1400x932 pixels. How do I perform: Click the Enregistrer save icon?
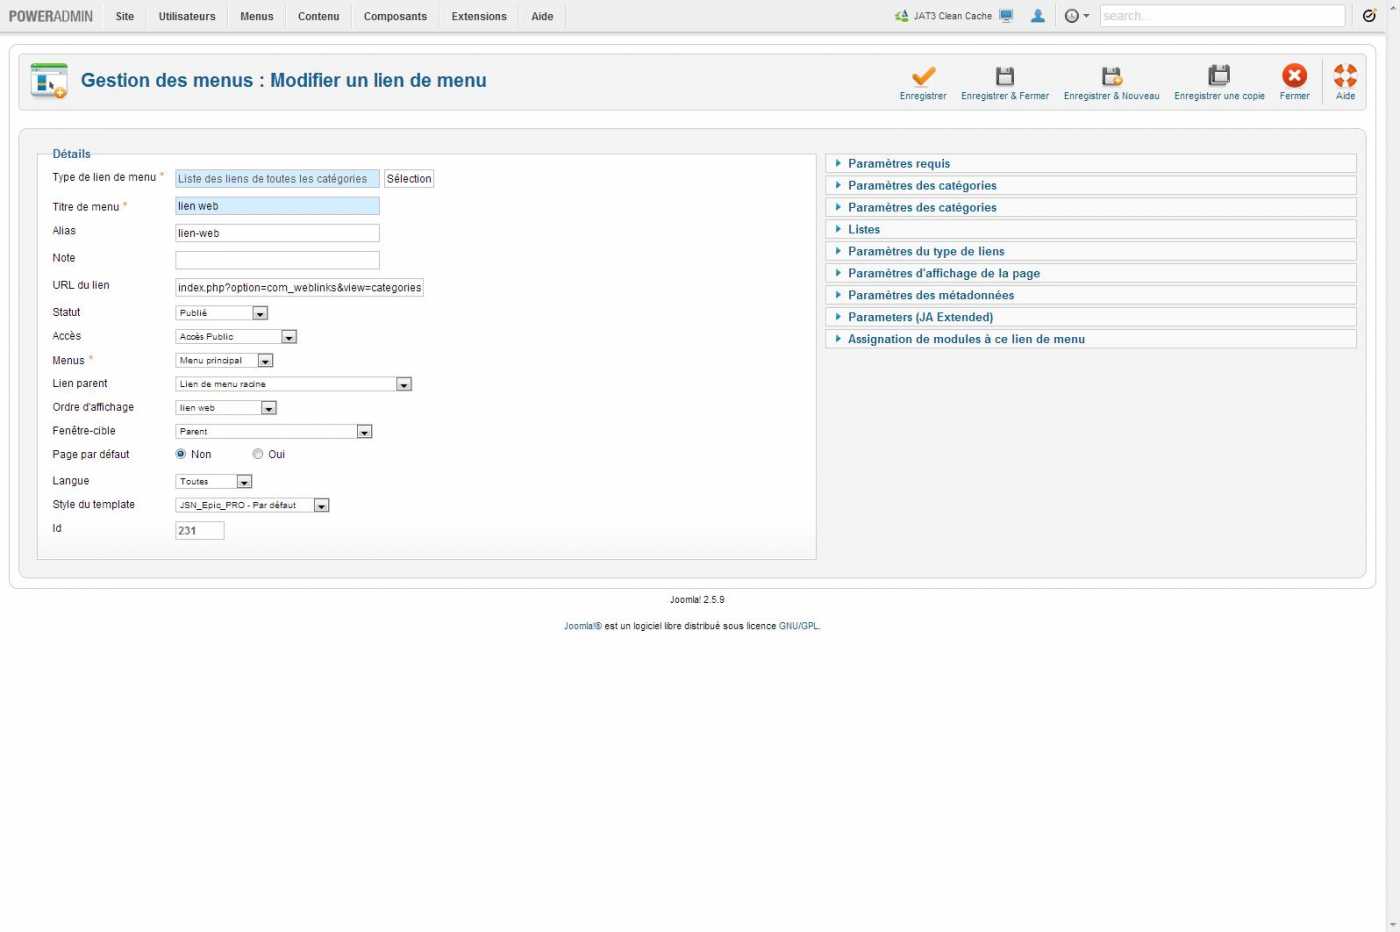(923, 77)
